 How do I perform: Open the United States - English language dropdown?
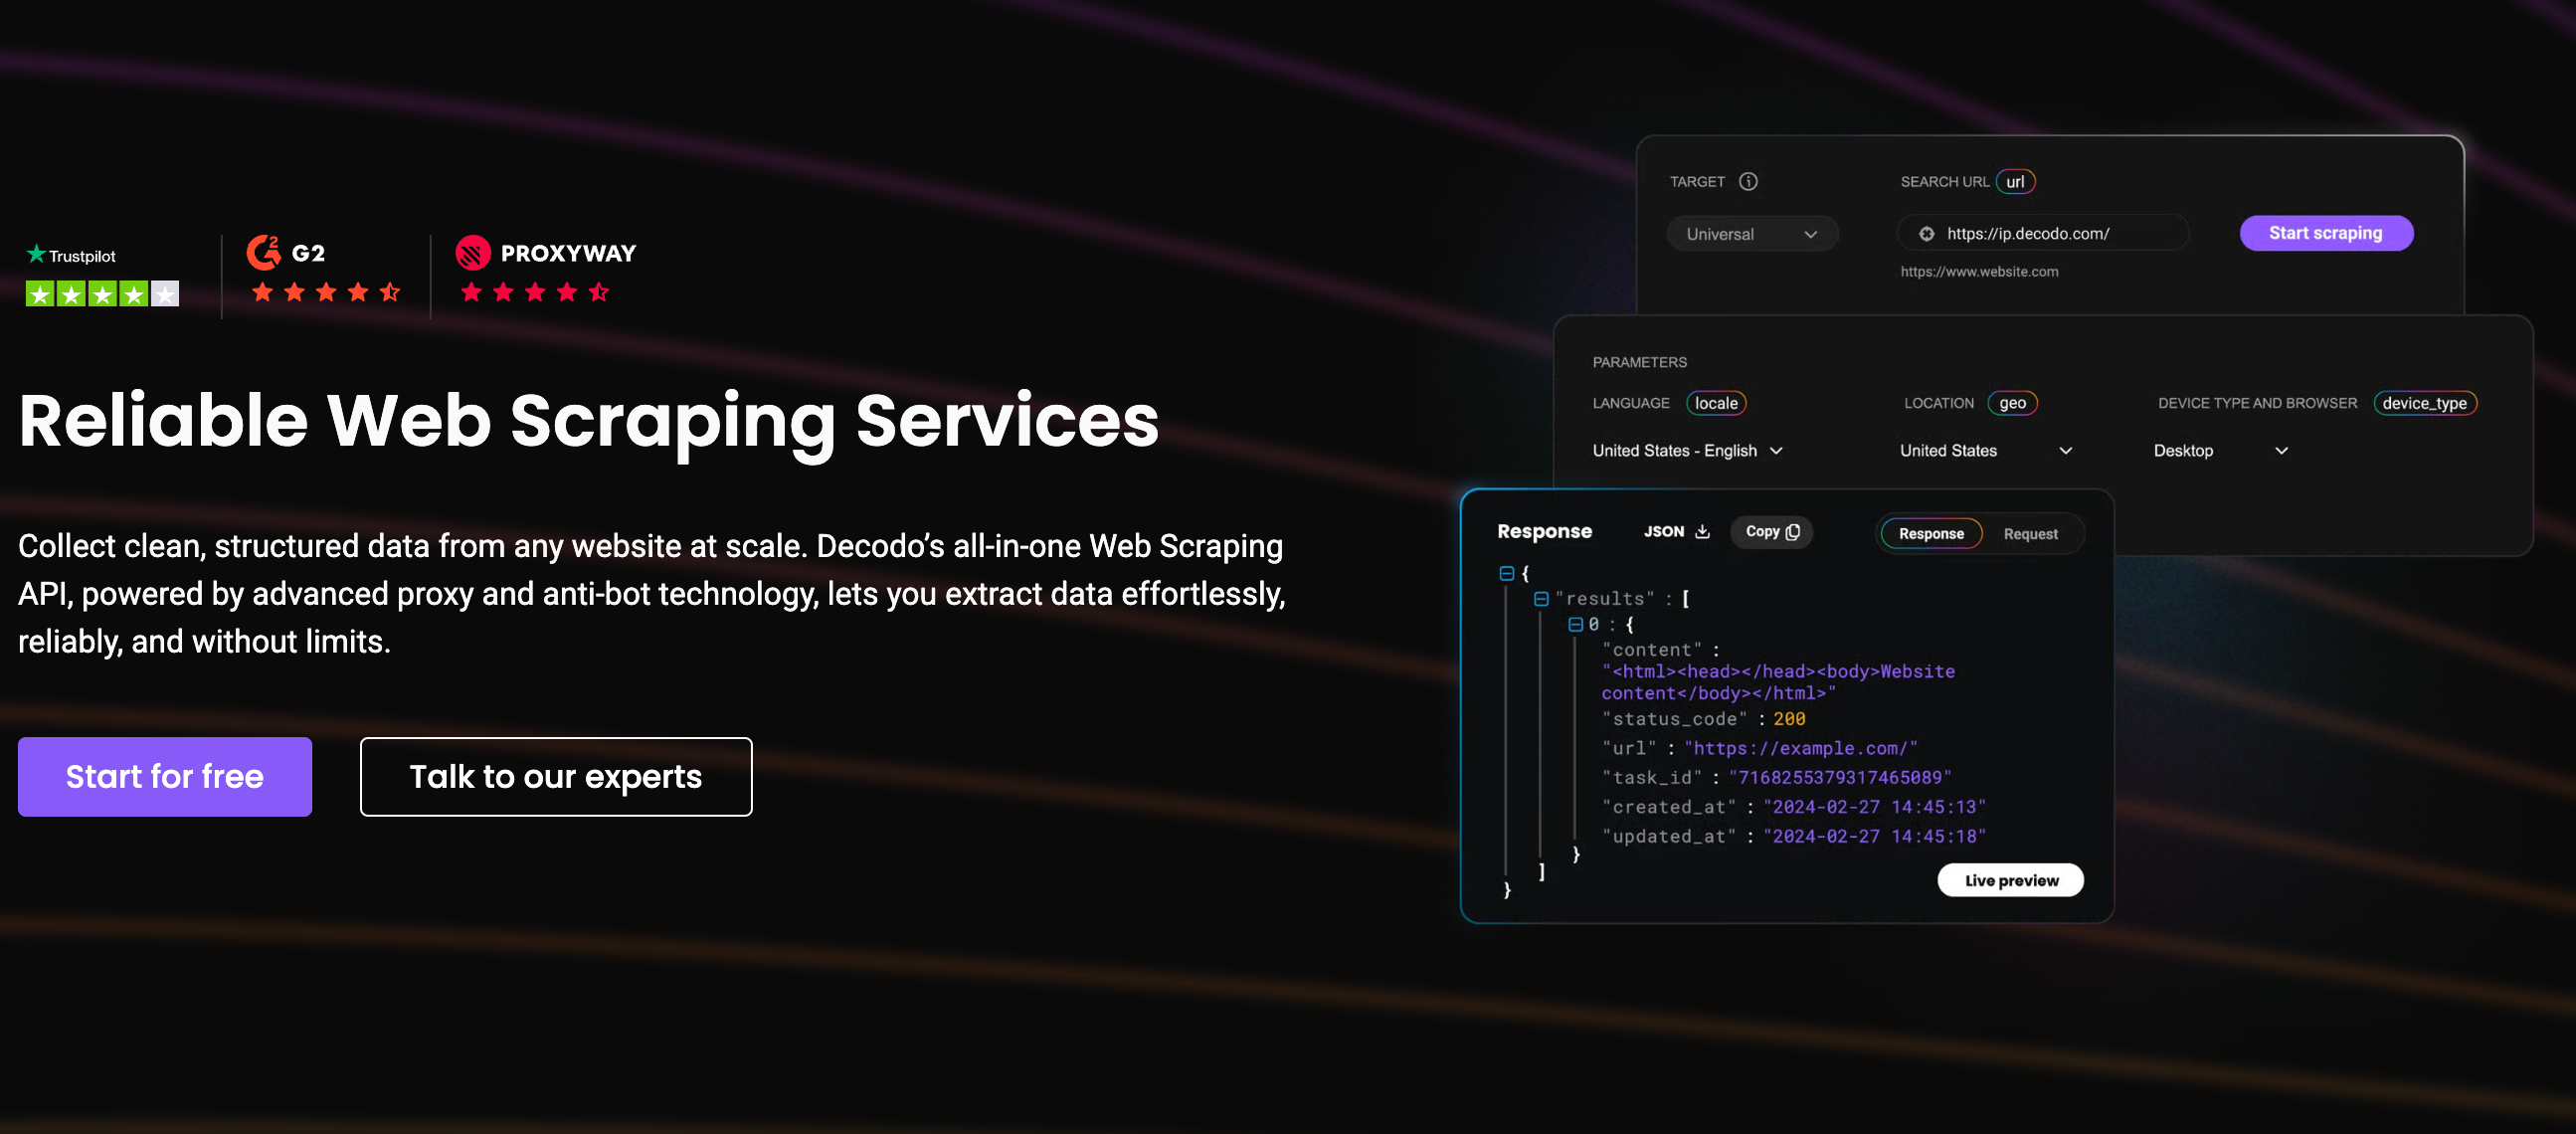click(x=1687, y=450)
